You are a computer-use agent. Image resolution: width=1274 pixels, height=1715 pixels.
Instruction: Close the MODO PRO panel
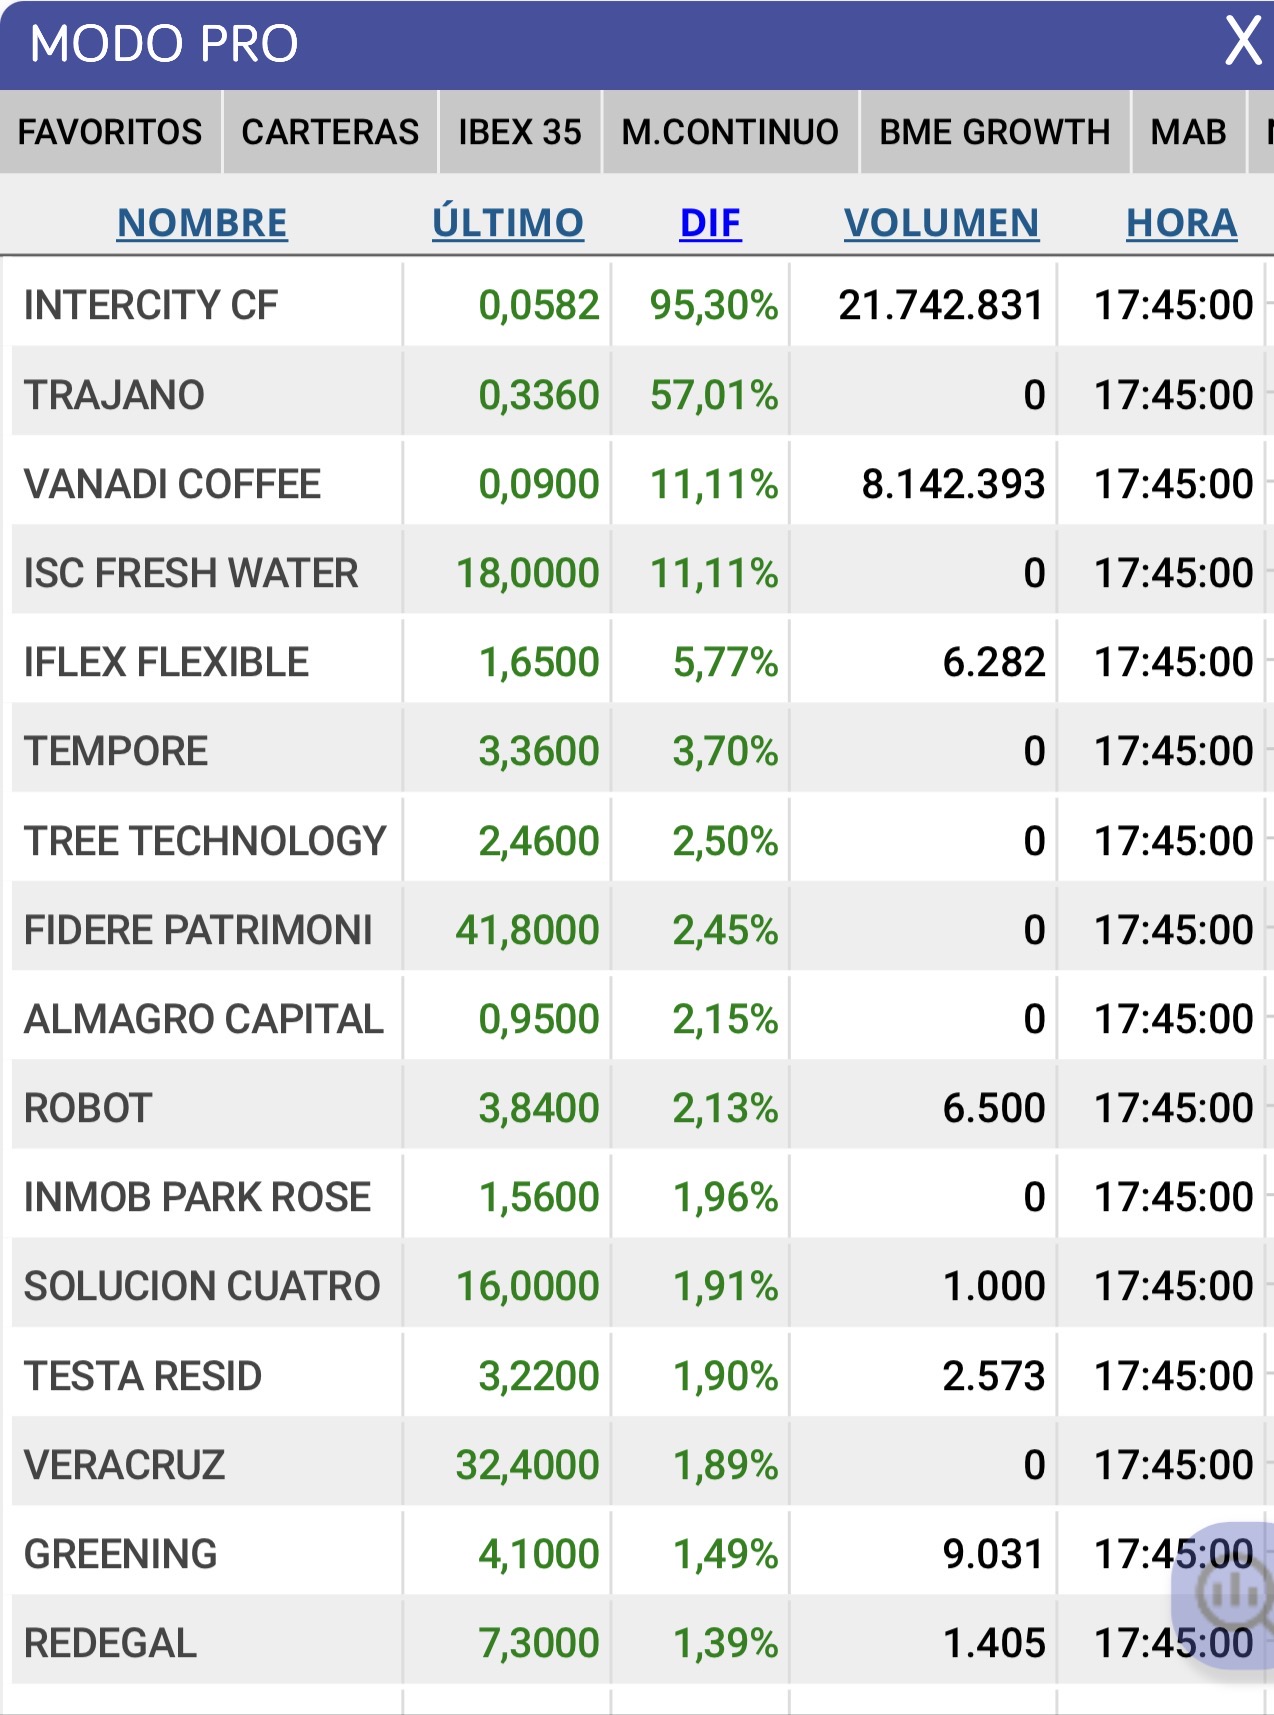point(1243,42)
